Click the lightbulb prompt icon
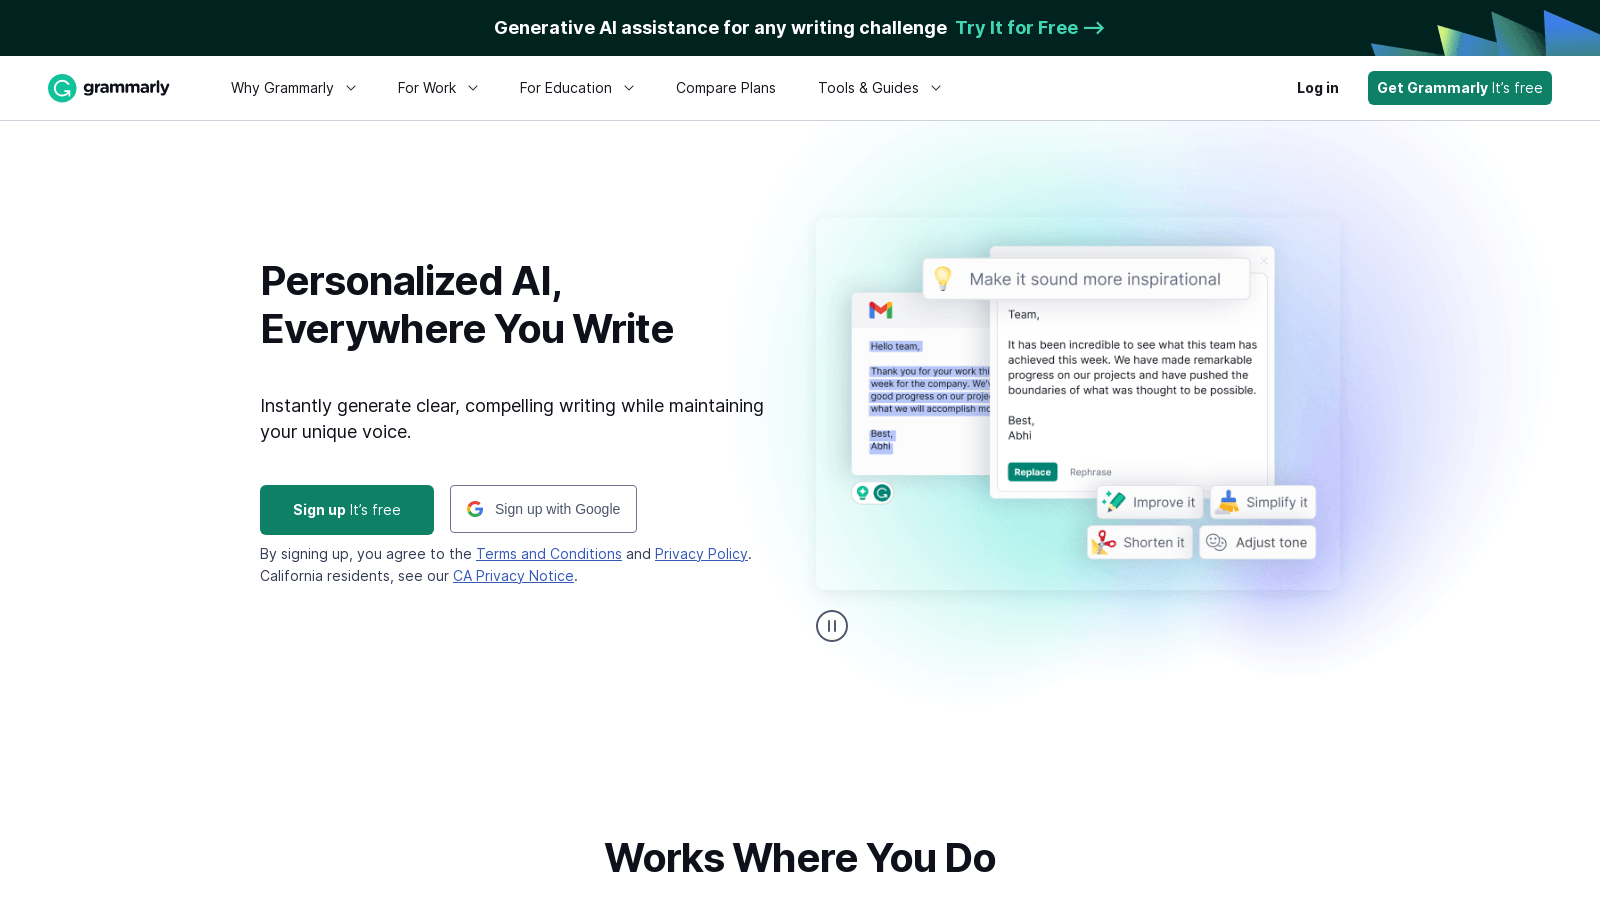Image resolution: width=1600 pixels, height=900 pixels. [943, 278]
